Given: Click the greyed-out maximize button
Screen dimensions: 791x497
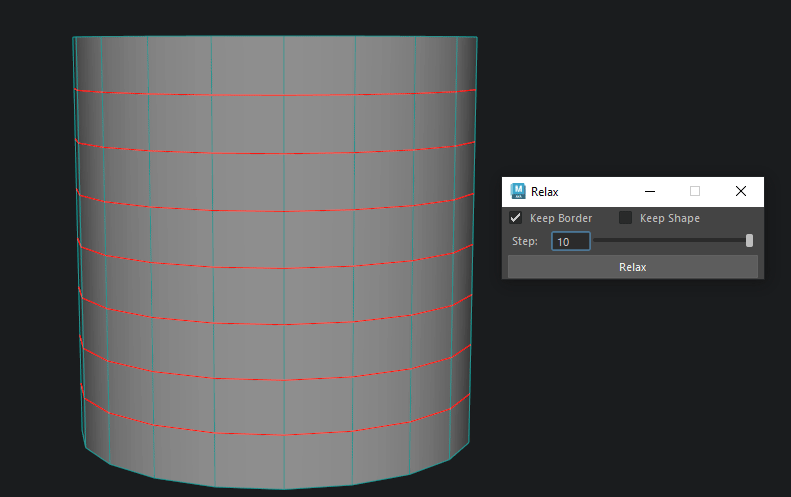Looking at the screenshot, I should 695,191.
